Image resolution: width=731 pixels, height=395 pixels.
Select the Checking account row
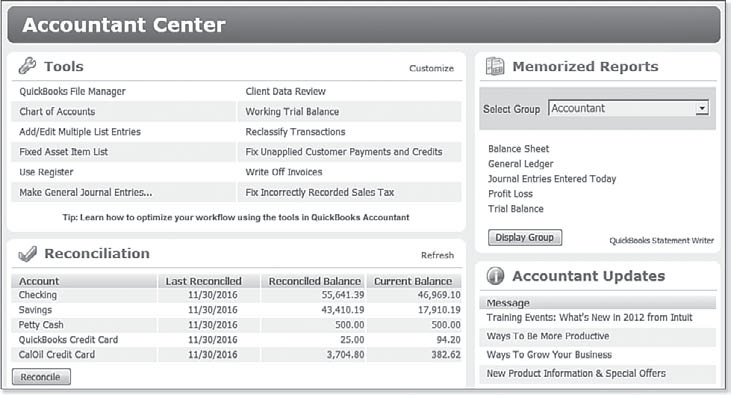236,295
